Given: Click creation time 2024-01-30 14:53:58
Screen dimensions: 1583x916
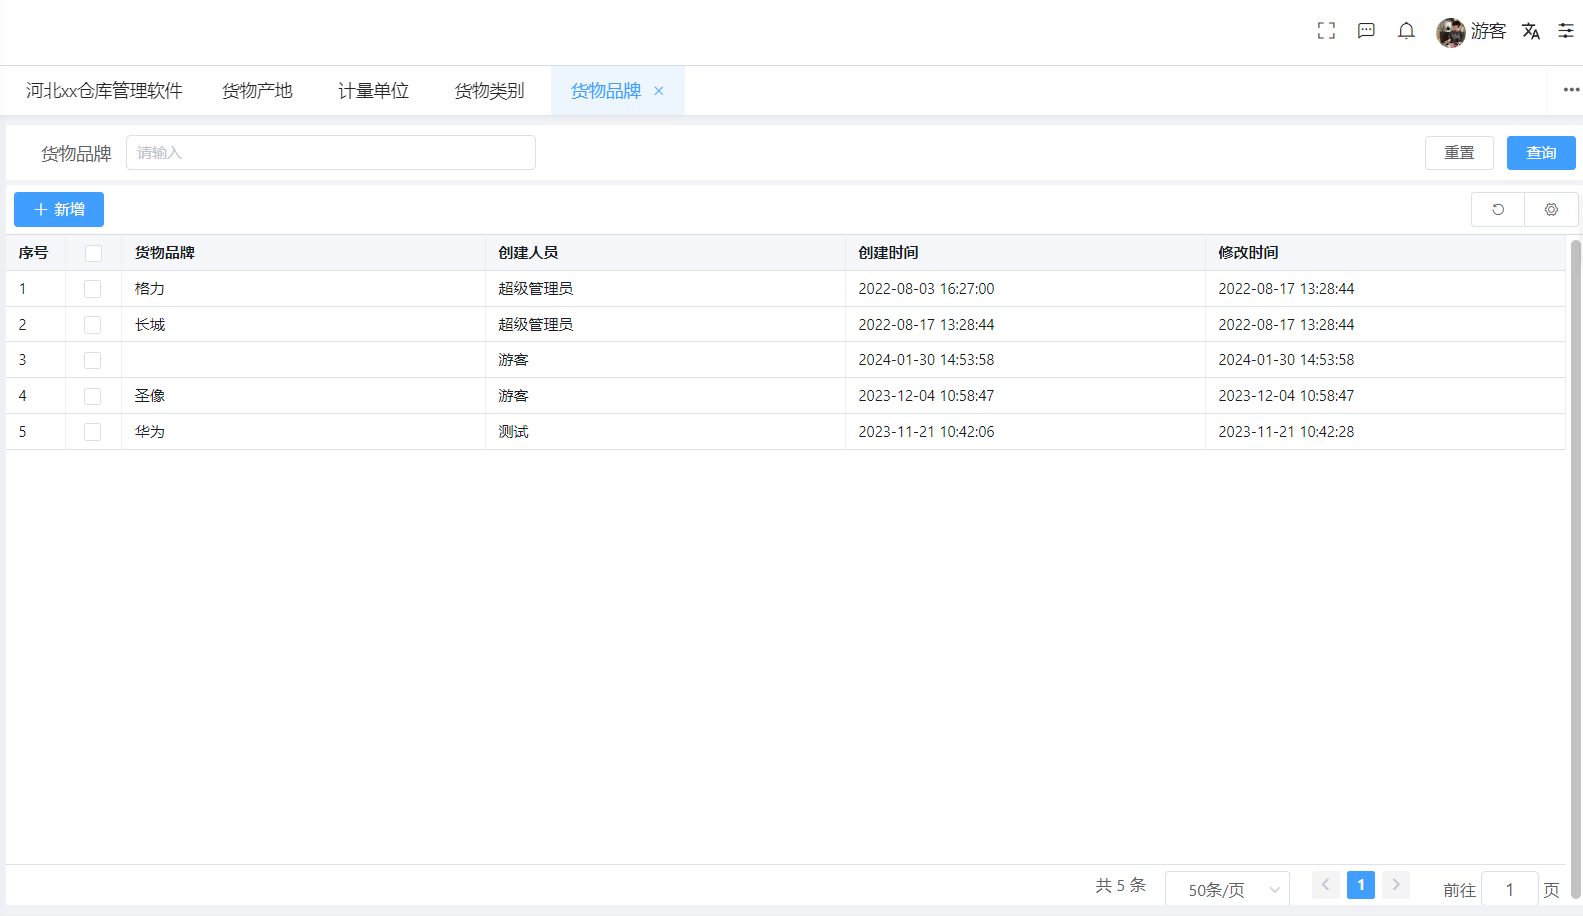Looking at the screenshot, I should [x=926, y=360].
